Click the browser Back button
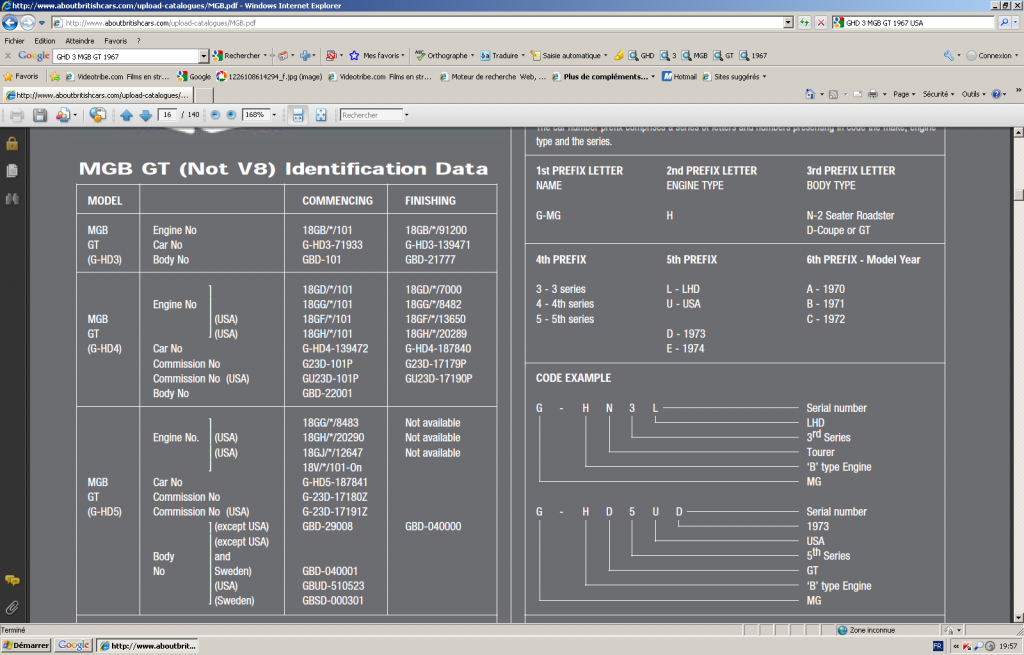The width and height of the screenshot is (1024, 655). [x=10, y=23]
